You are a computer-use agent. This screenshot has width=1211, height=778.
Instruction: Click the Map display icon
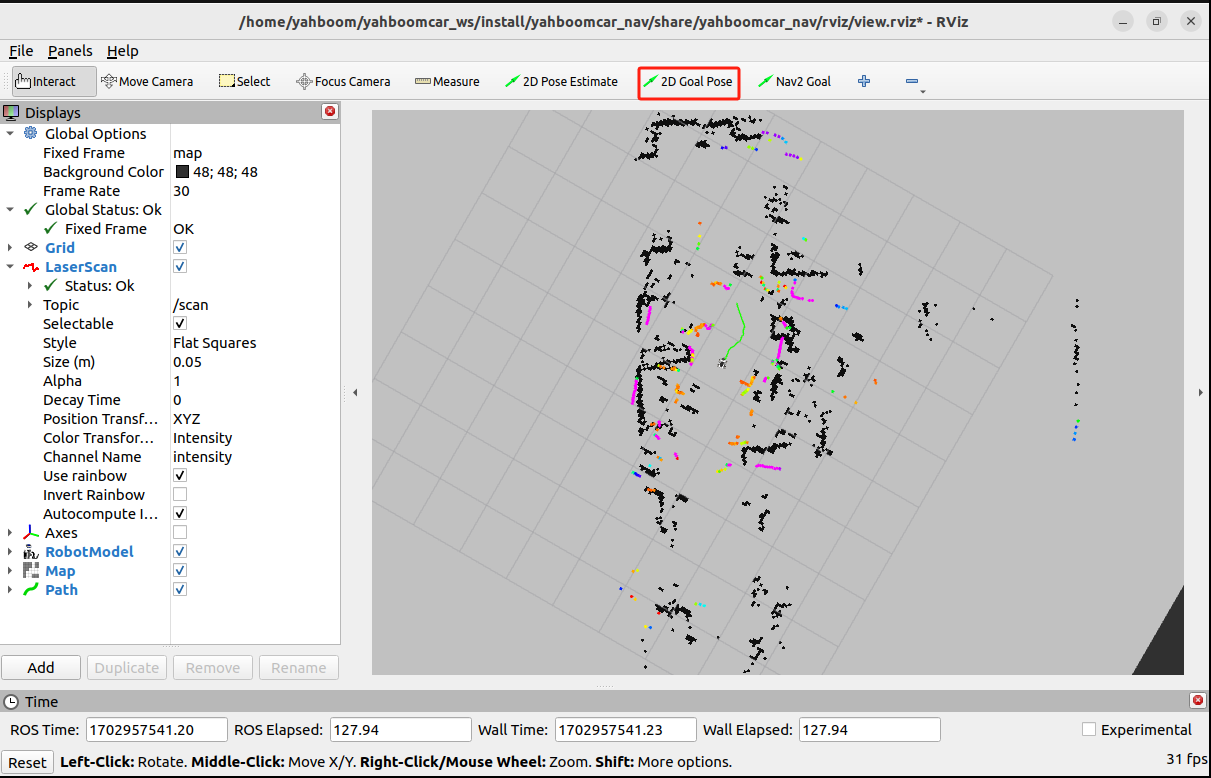(30, 571)
